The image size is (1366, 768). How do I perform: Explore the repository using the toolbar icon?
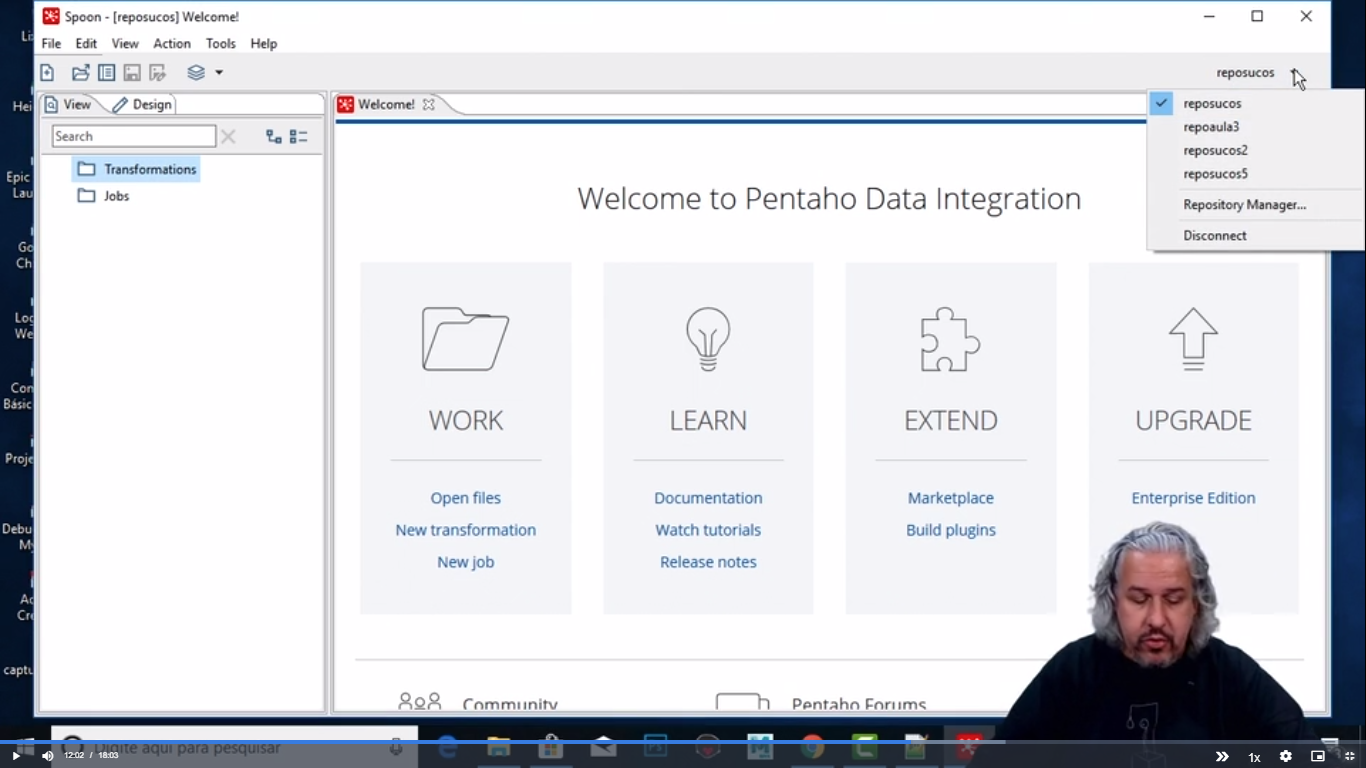(106, 73)
